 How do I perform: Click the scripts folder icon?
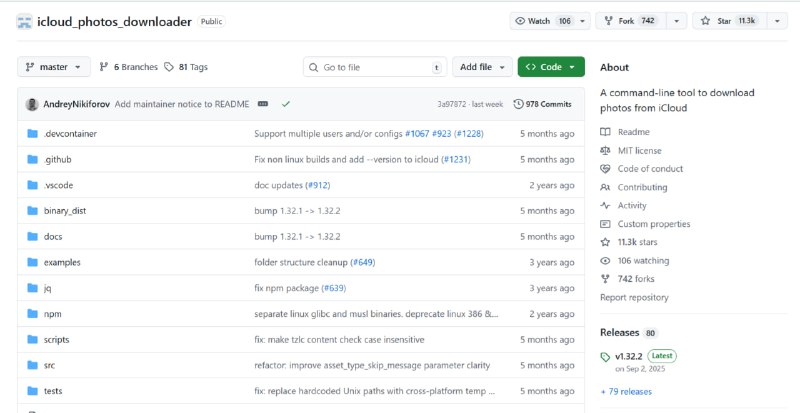33,339
